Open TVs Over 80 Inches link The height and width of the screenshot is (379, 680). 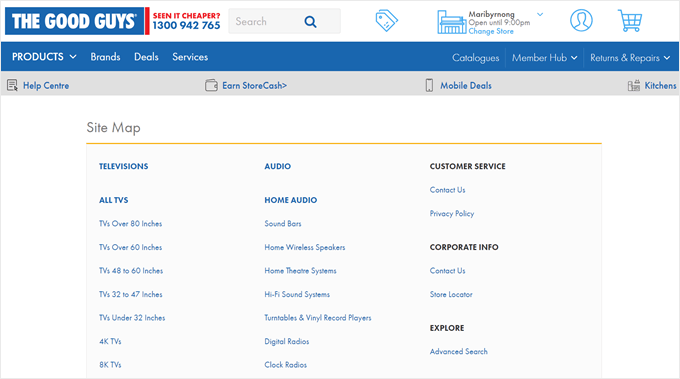131,224
